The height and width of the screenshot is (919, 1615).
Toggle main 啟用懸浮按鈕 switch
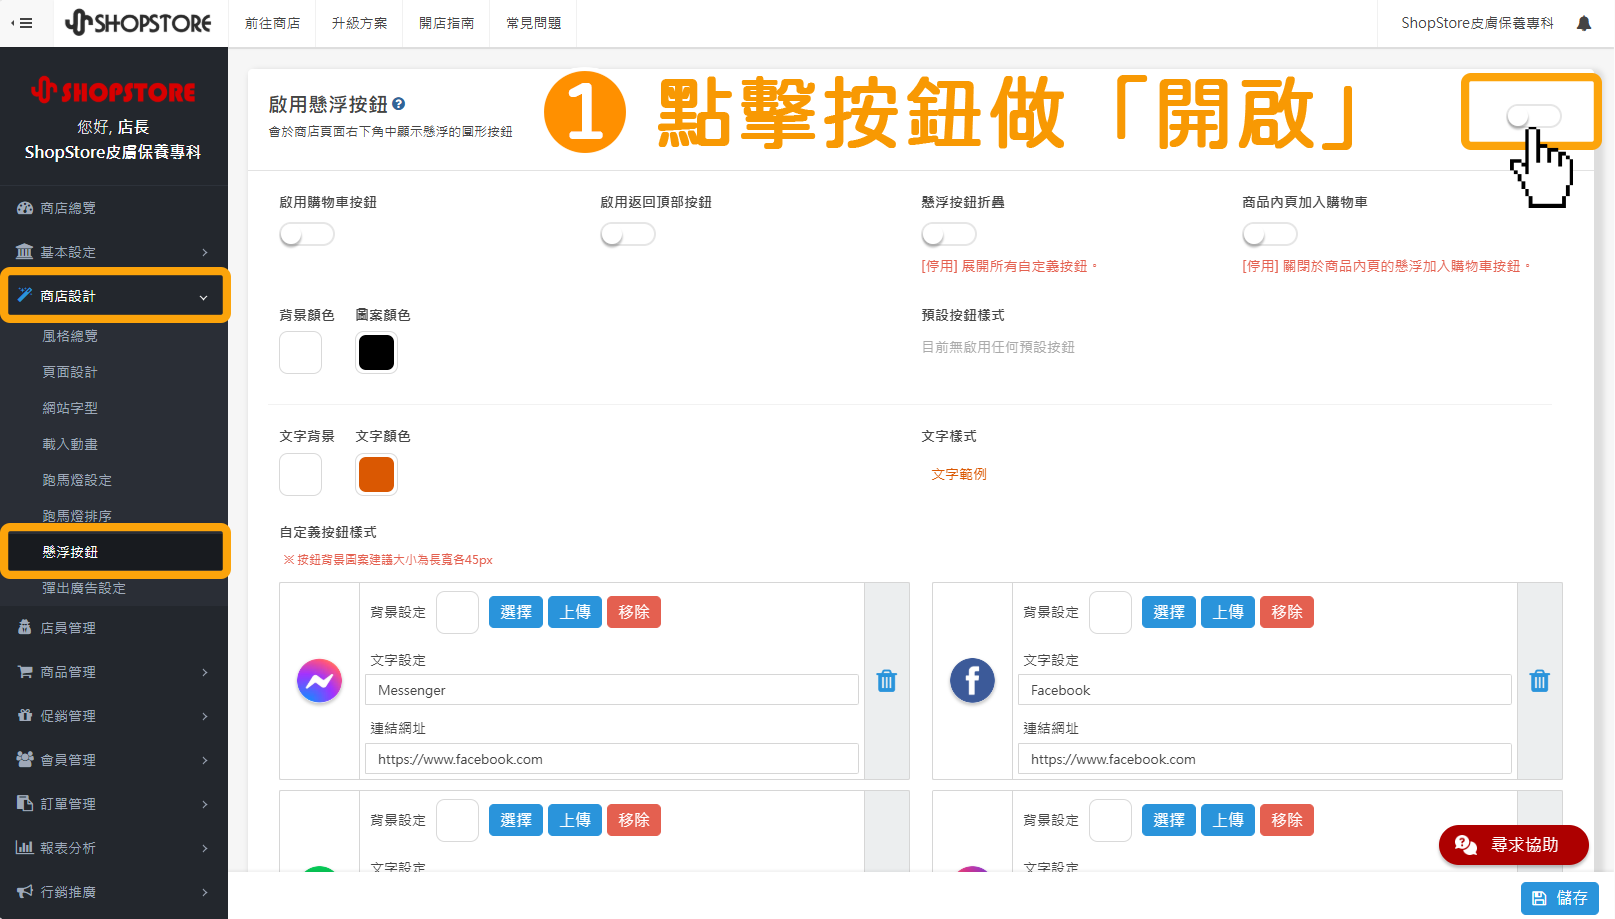tap(1534, 116)
